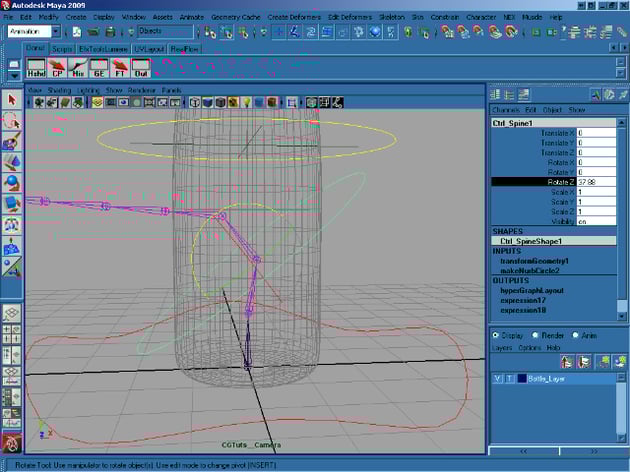Click the Hshd shelf icon

[x=34, y=70]
